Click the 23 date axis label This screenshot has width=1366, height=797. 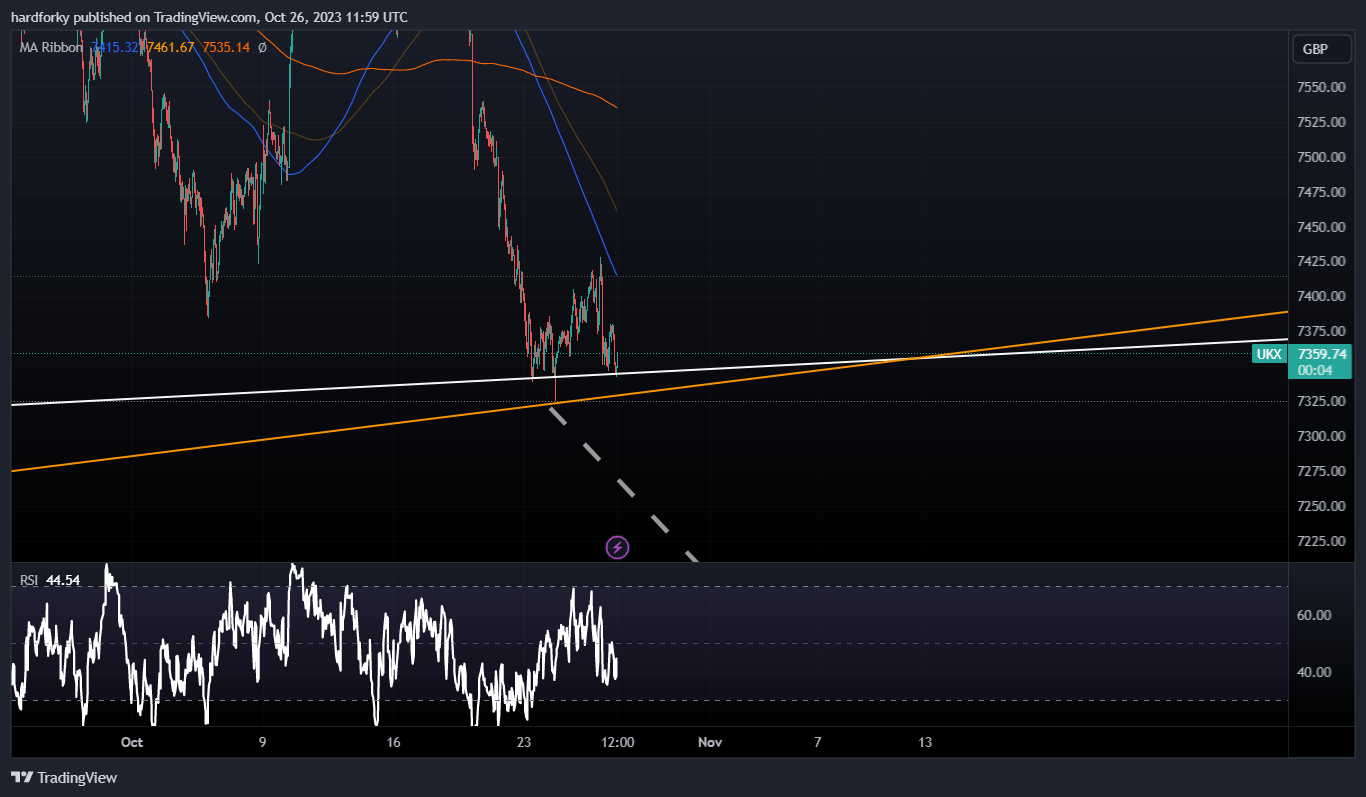524,742
